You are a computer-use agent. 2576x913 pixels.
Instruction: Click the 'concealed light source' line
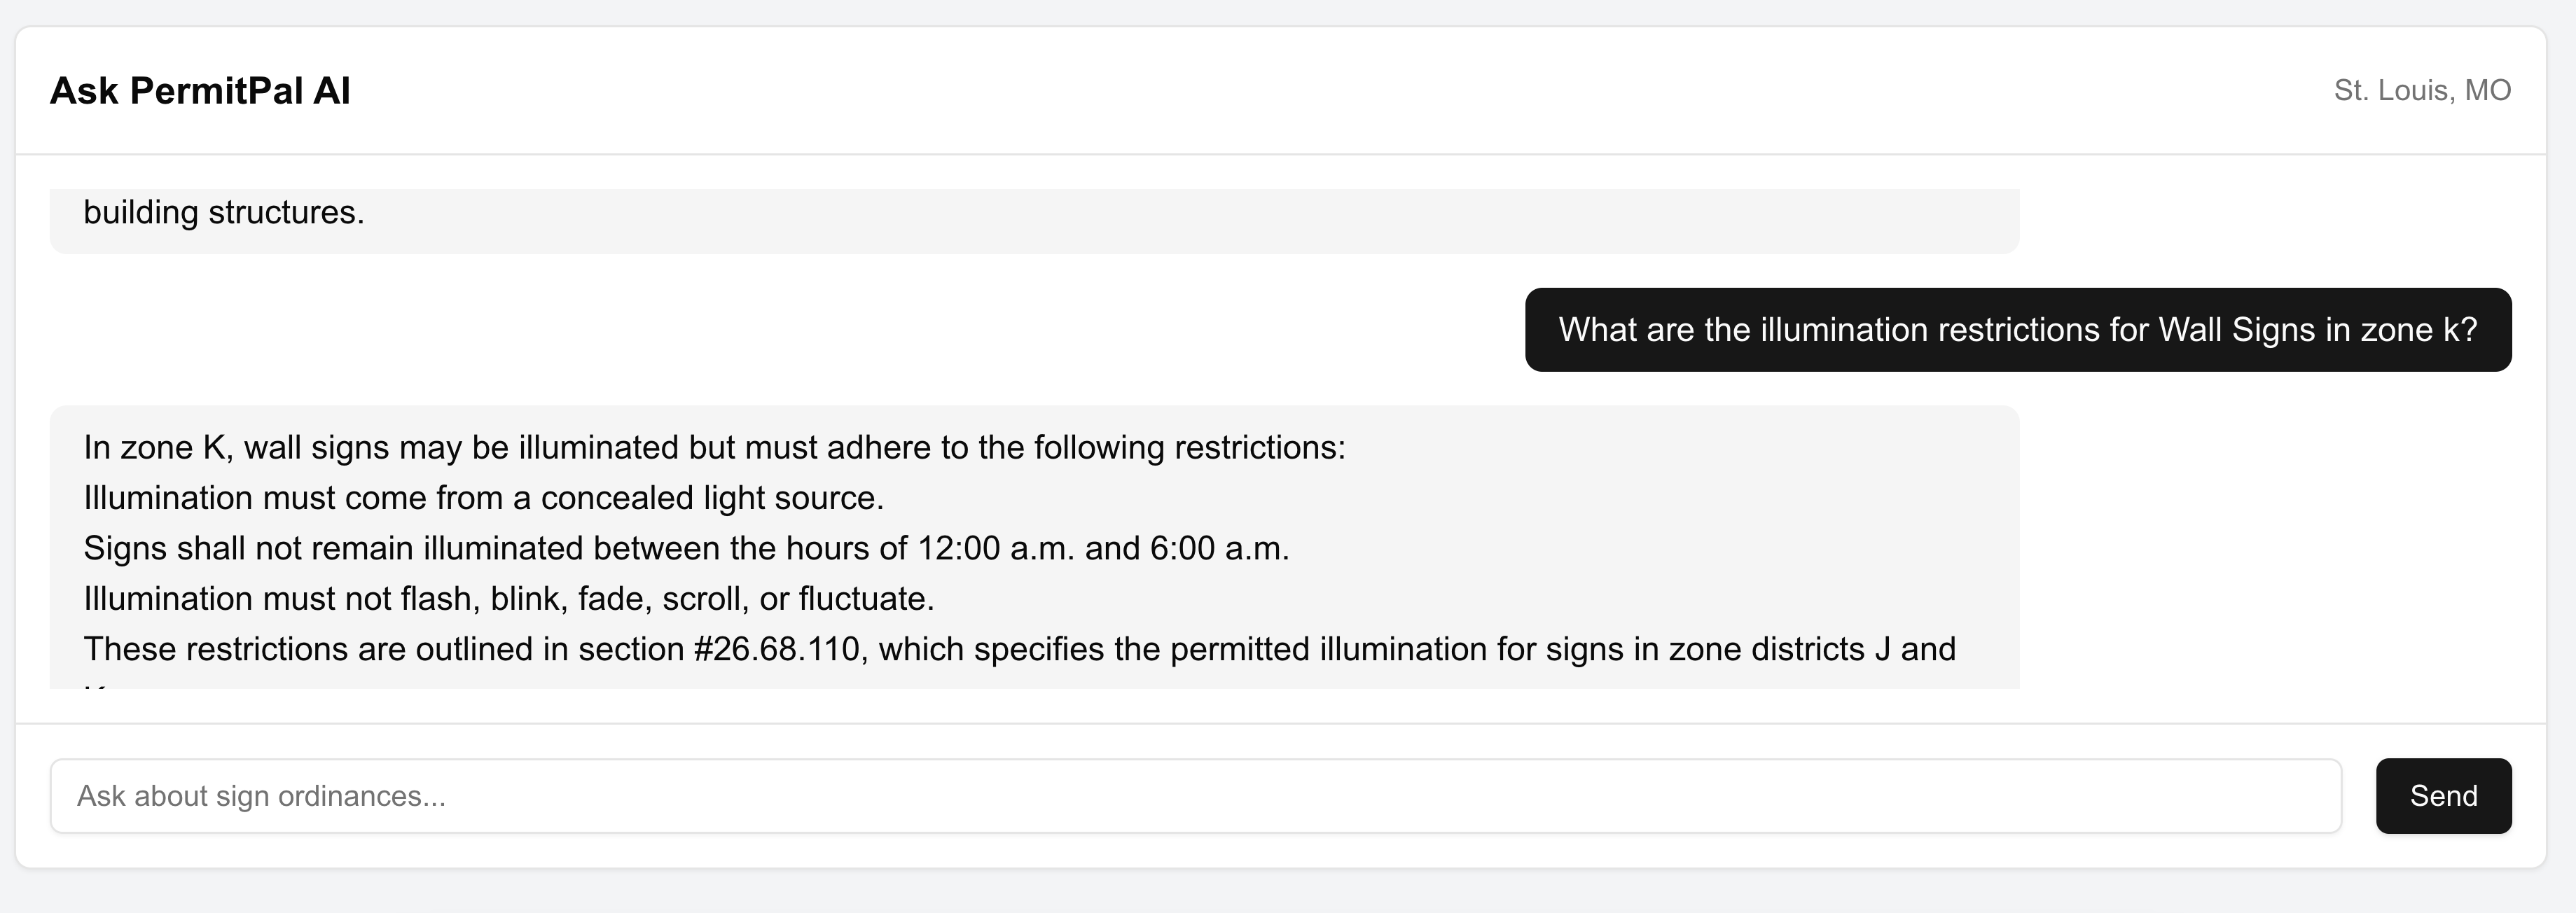(483, 498)
